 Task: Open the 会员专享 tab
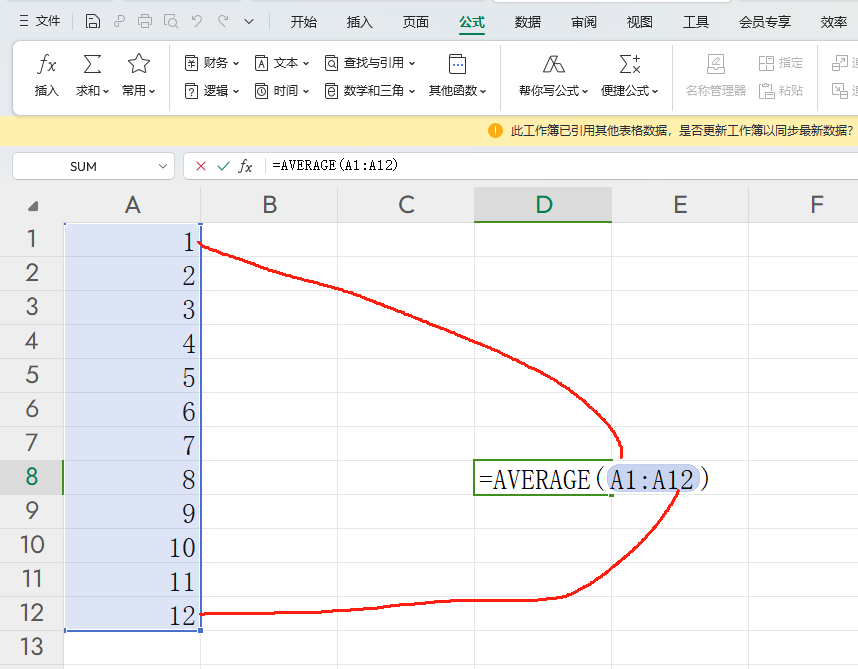coord(765,22)
